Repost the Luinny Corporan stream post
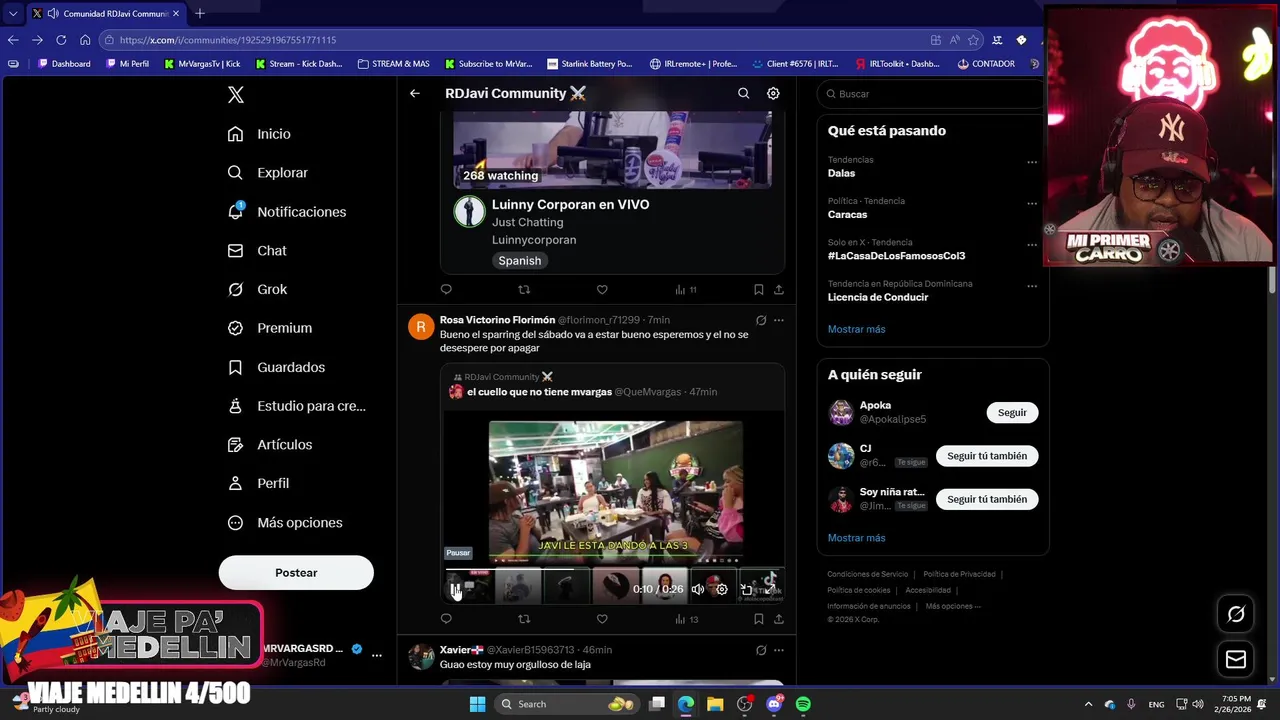1280x720 pixels. click(x=524, y=290)
